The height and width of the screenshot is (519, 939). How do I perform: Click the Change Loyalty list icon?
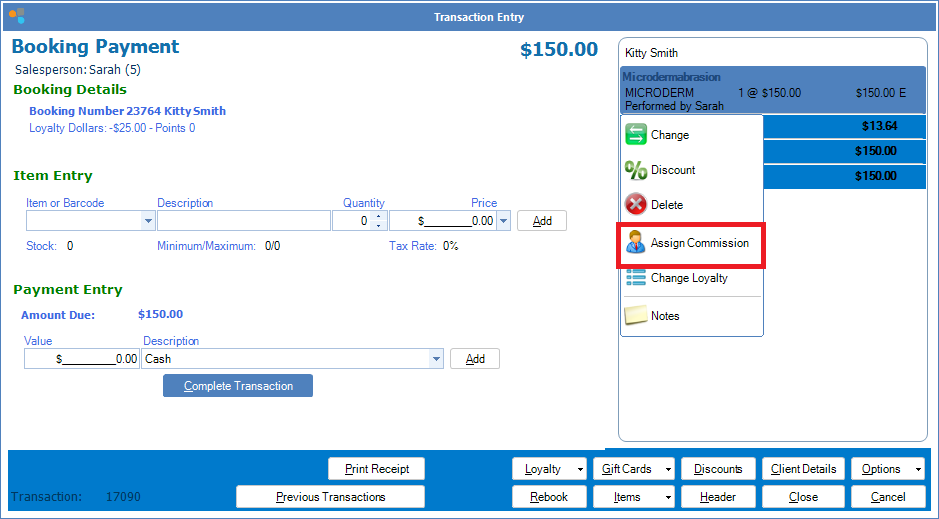tap(636, 278)
